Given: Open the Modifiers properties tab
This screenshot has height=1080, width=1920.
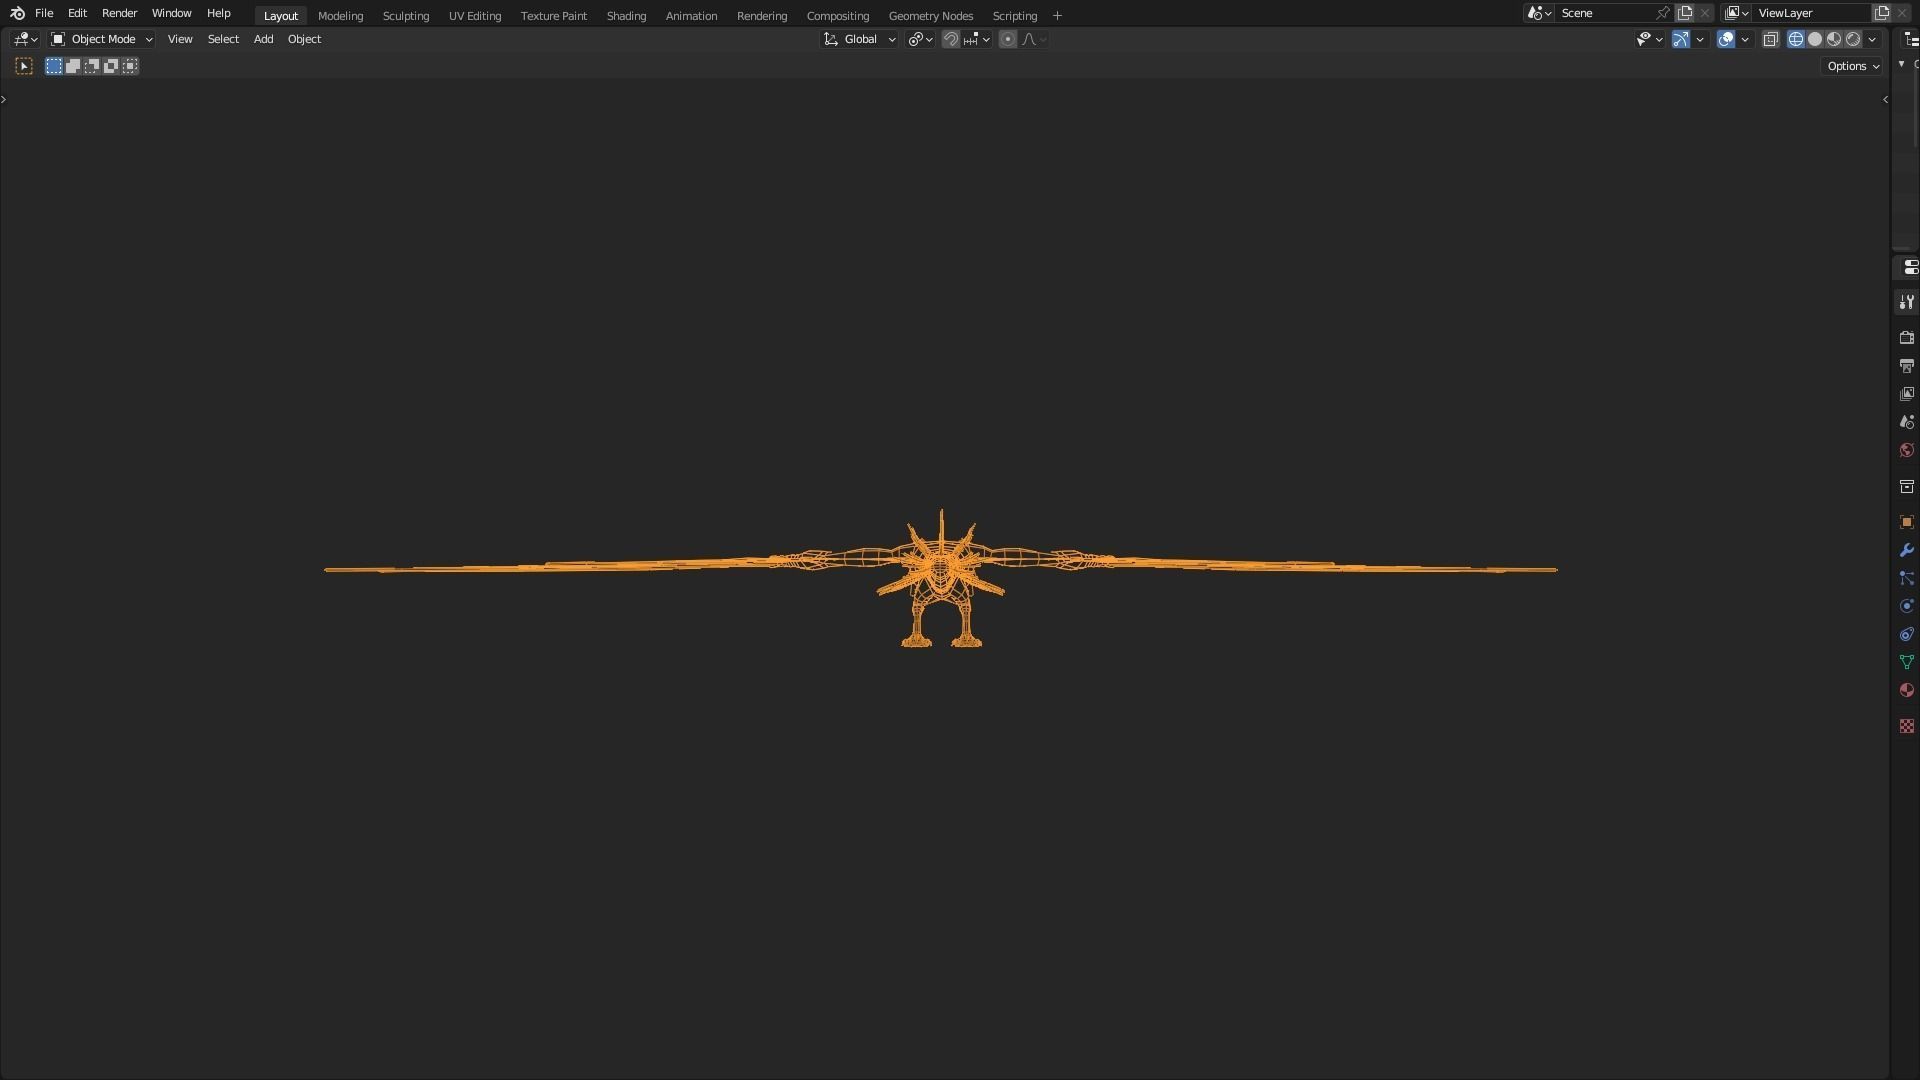Looking at the screenshot, I should (1906, 550).
